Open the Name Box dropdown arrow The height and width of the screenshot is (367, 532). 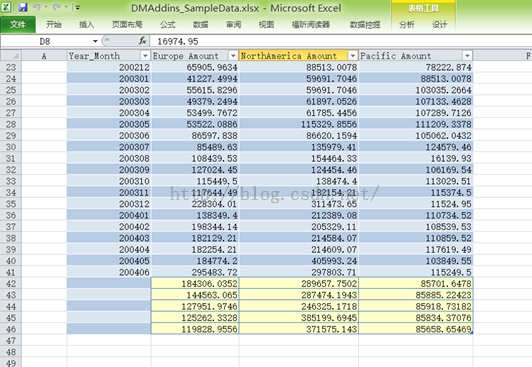pos(95,41)
